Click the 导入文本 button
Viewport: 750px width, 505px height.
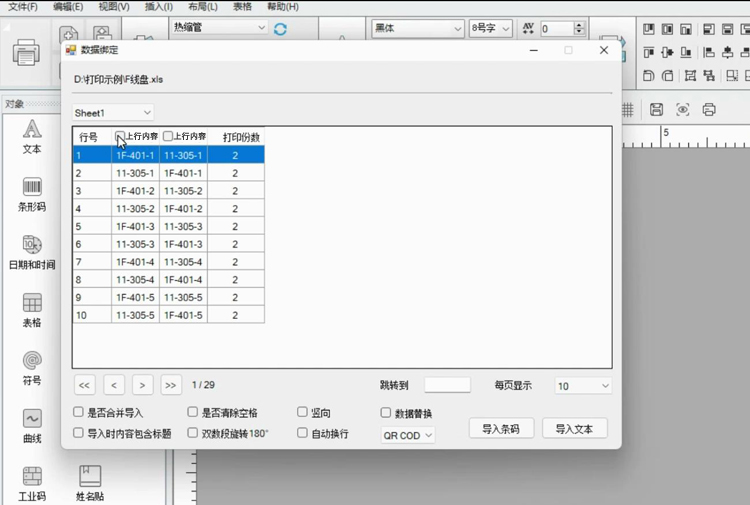click(x=574, y=429)
